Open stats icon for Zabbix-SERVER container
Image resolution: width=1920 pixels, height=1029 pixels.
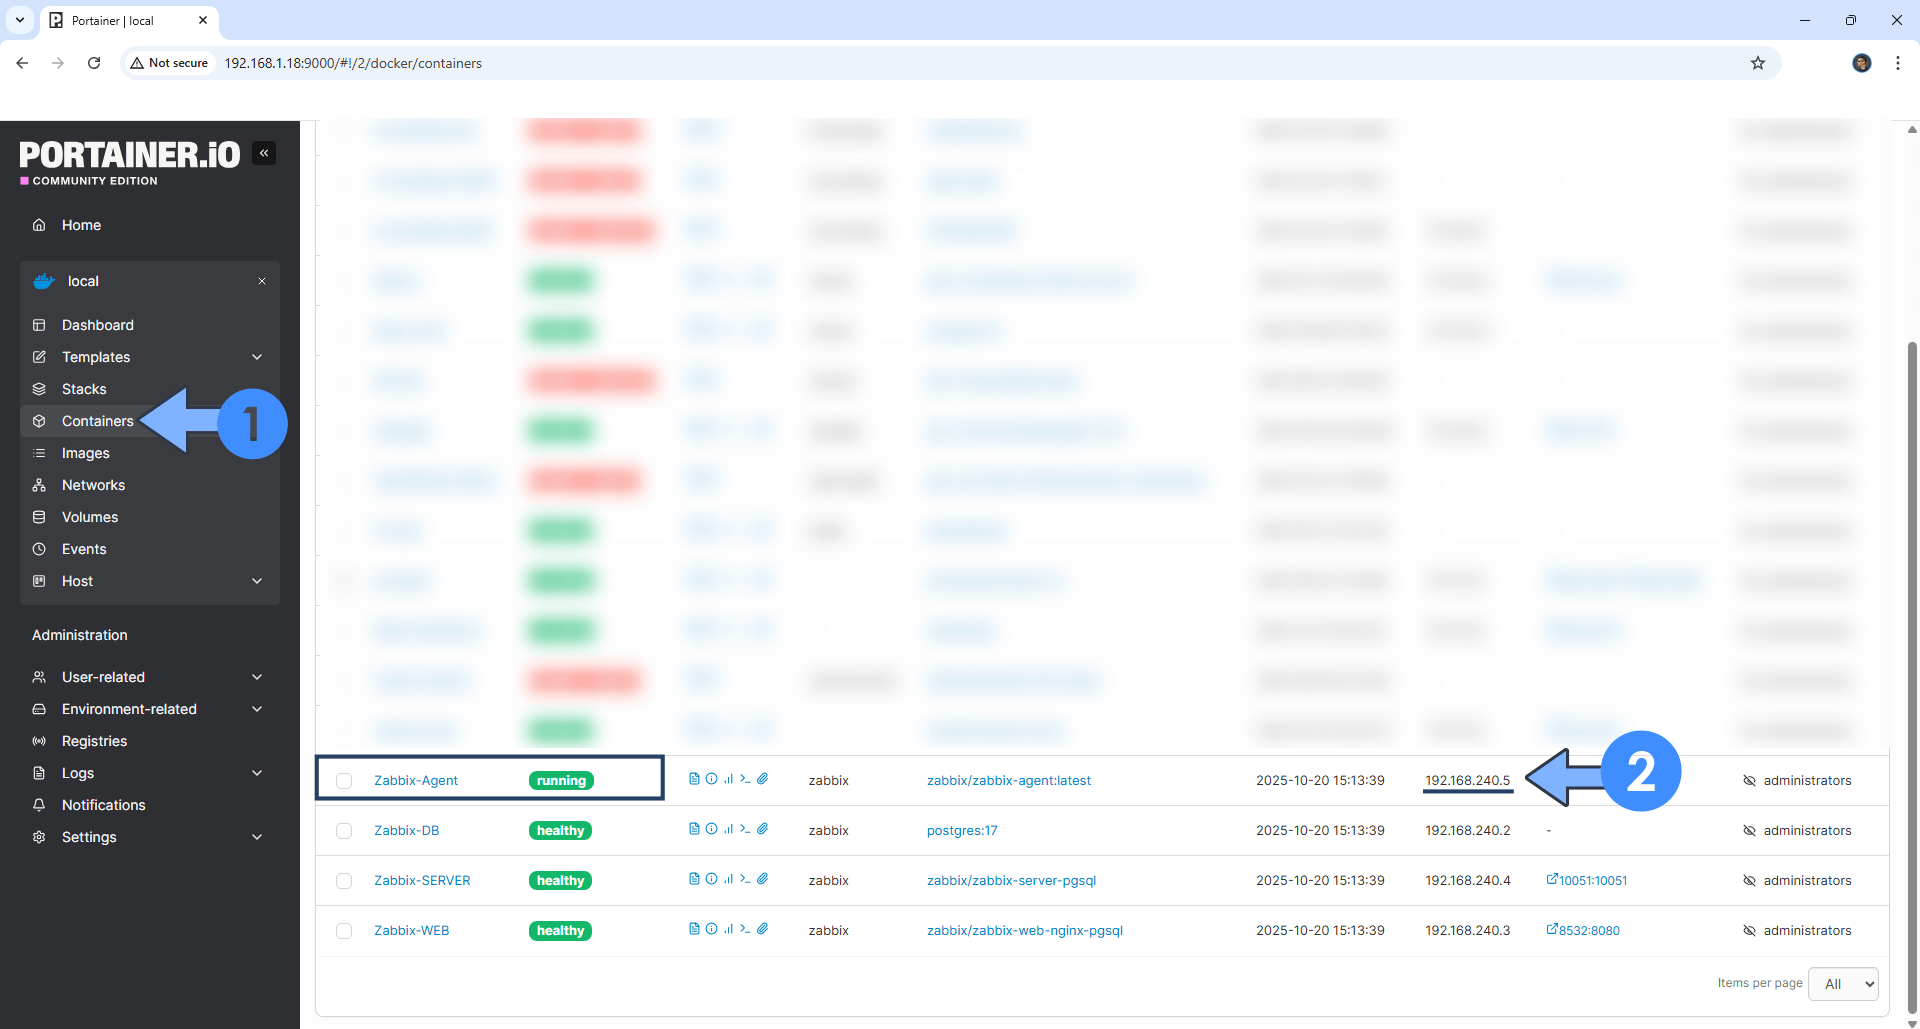(x=728, y=879)
